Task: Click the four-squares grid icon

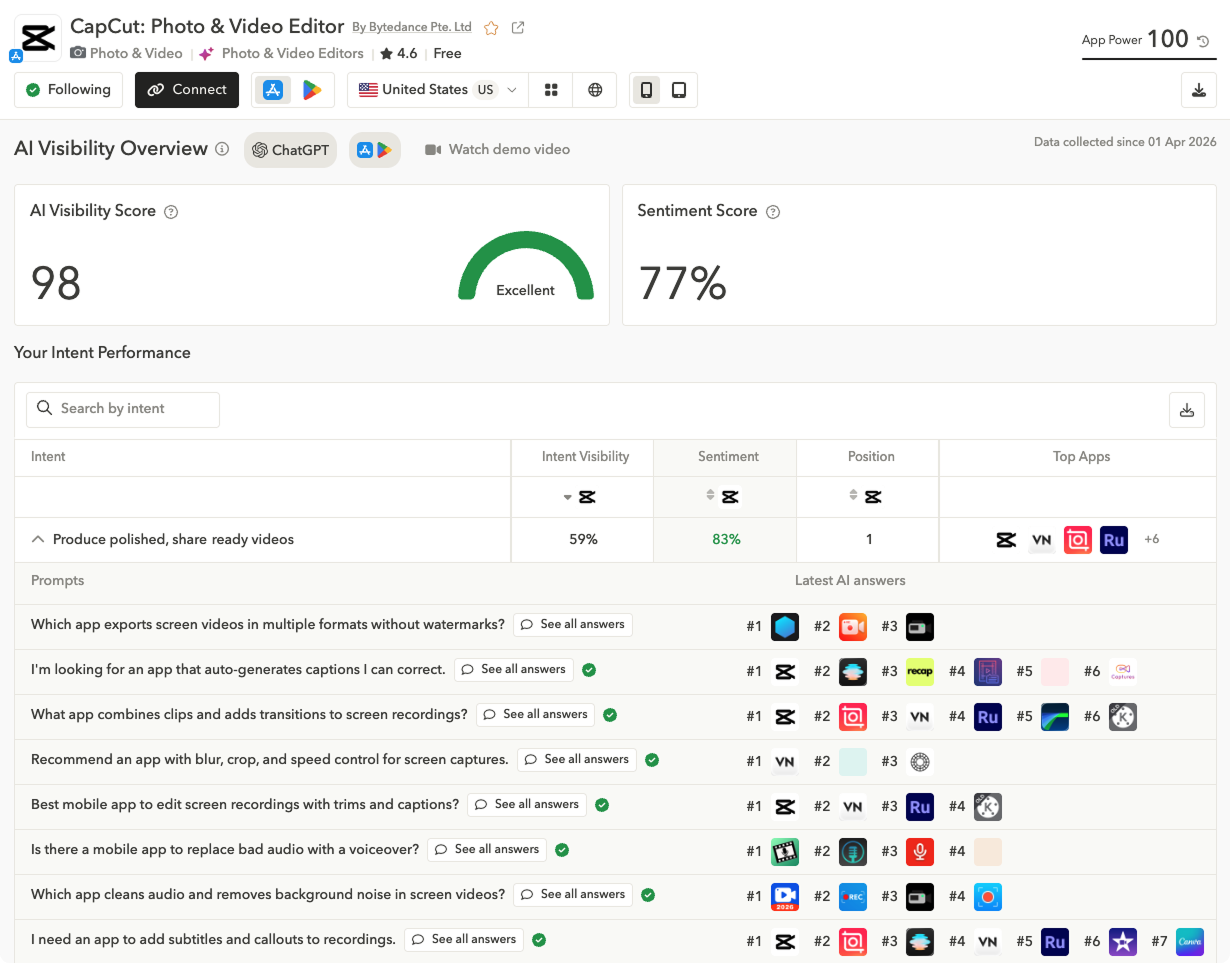Action: (551, 90)
